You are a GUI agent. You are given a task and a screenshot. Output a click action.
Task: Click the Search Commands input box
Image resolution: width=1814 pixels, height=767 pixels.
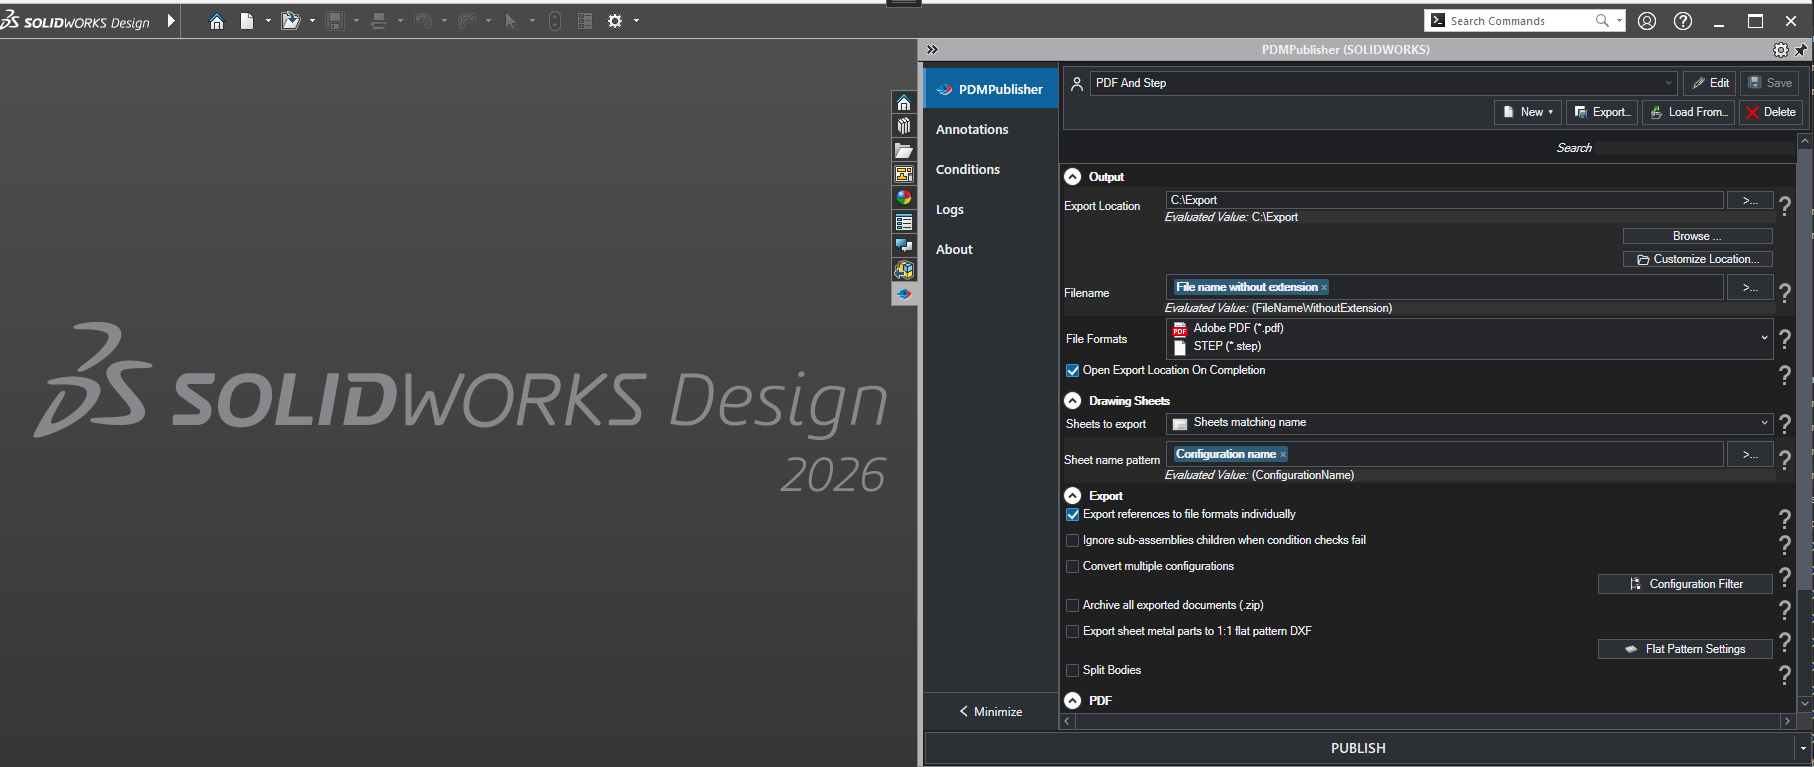(x=1518, y=21)
